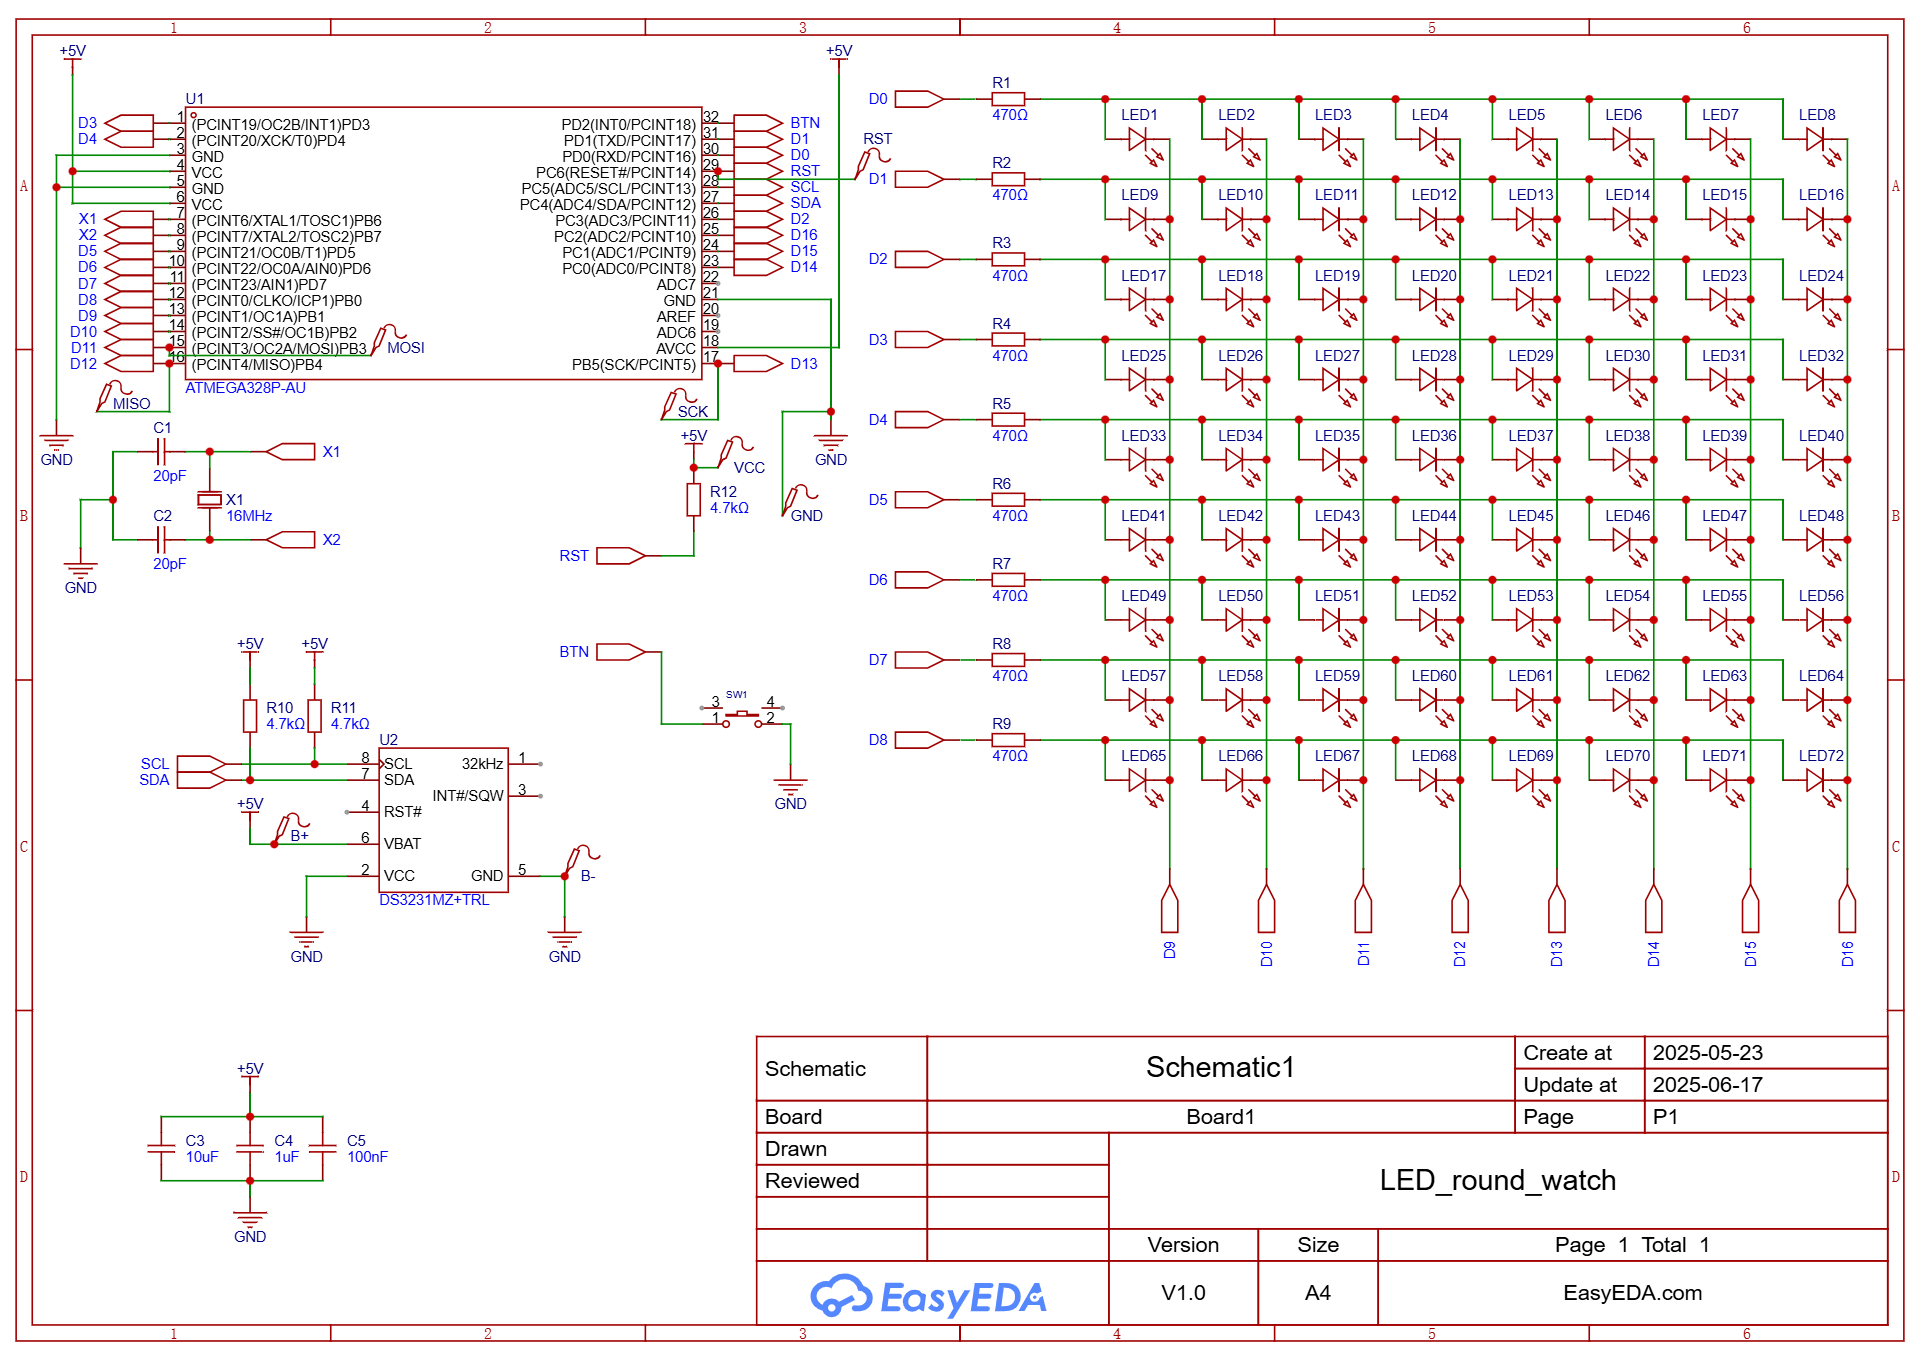The image size is (1920, 1360).
Task: Click the RST net port near R12
Action: pyautogui.click(x=621, y=556)
